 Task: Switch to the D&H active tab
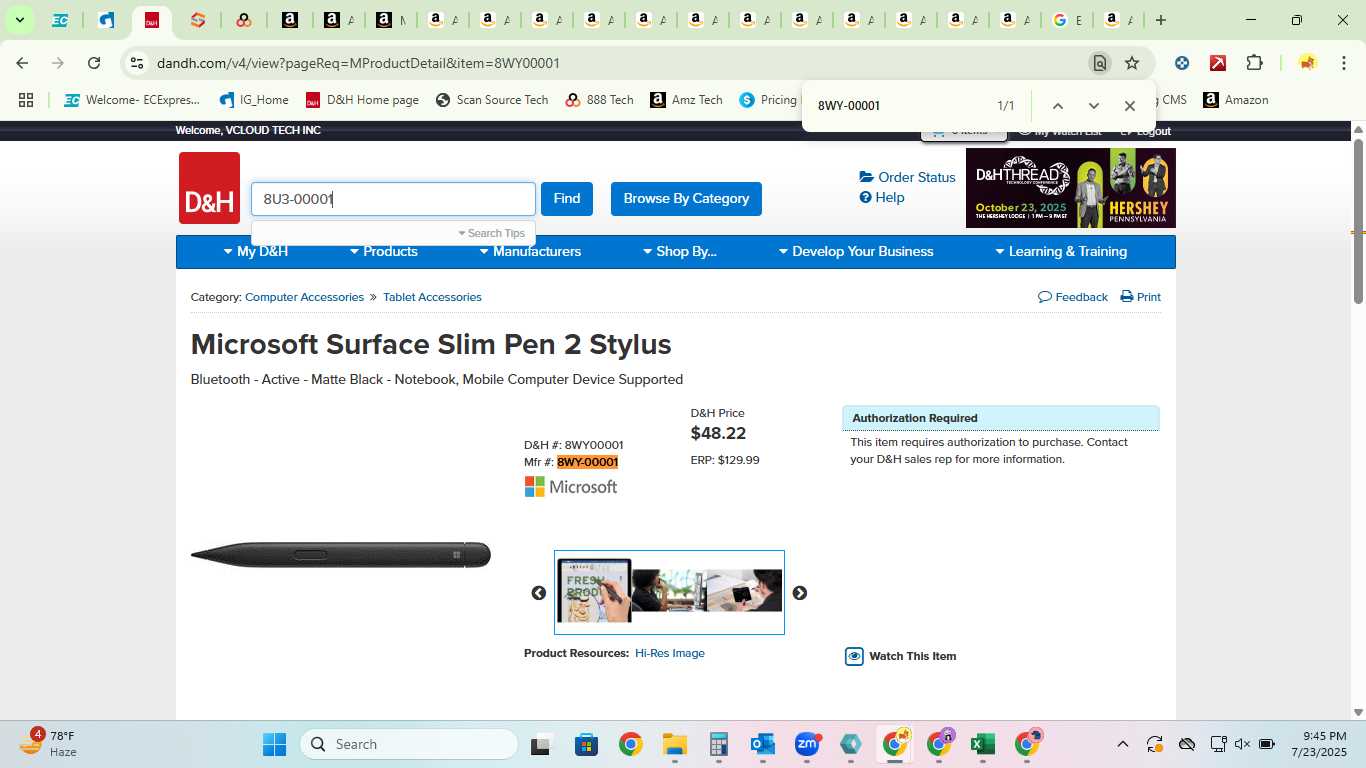tap(152, 20)
